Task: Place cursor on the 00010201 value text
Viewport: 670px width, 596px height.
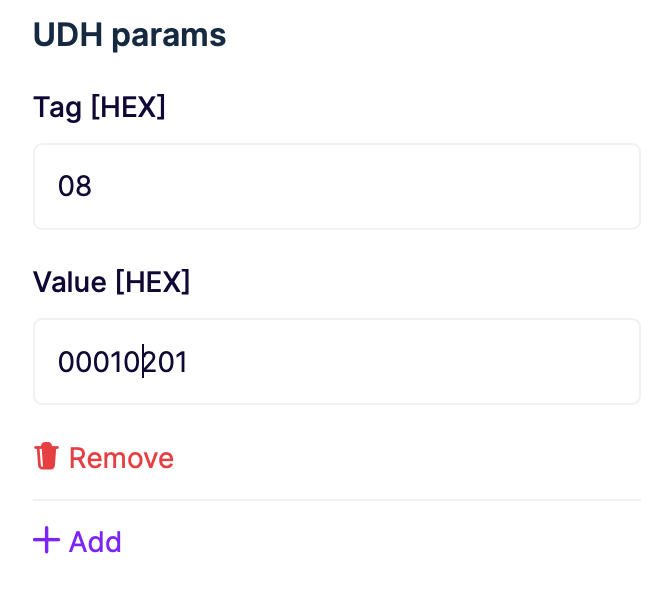Action: [123, 362]
